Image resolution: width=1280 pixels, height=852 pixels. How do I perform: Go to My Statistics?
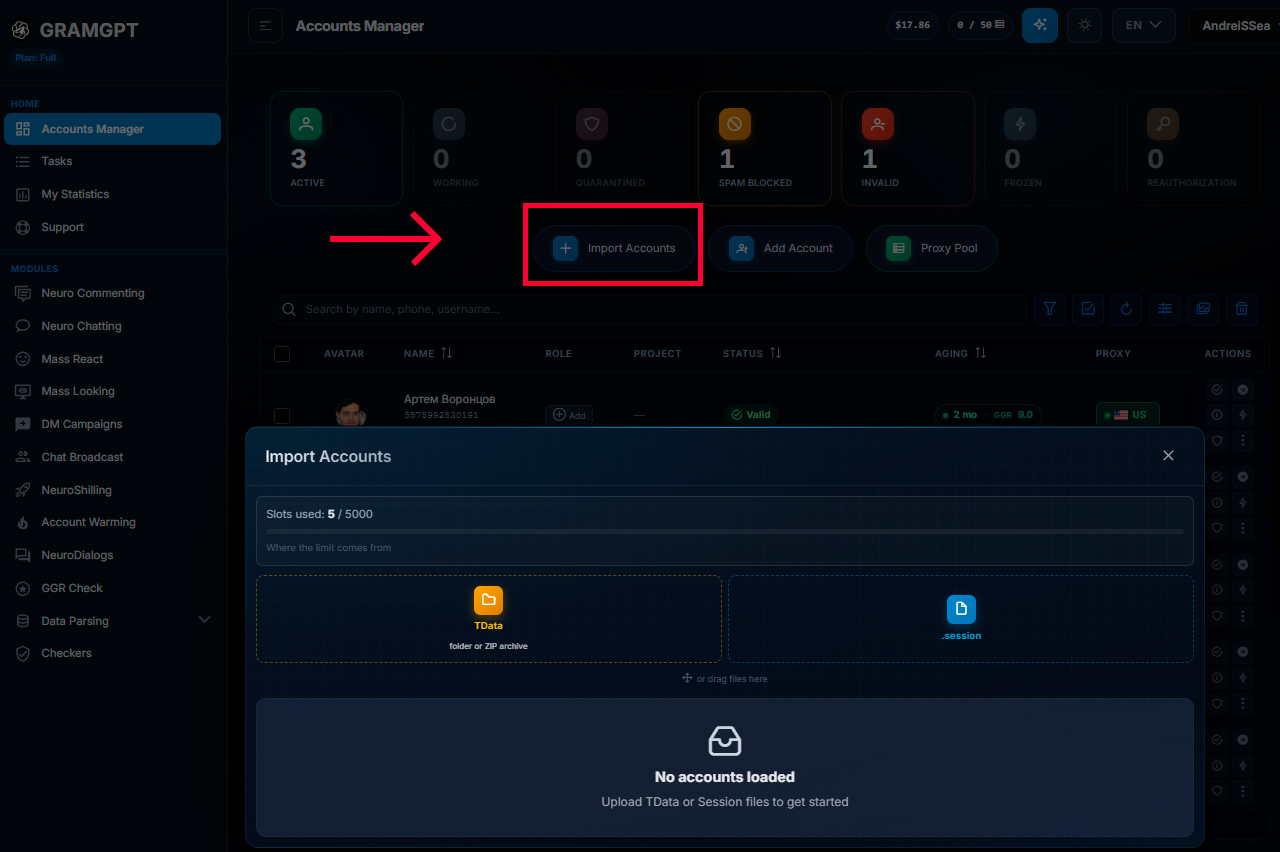113,194
